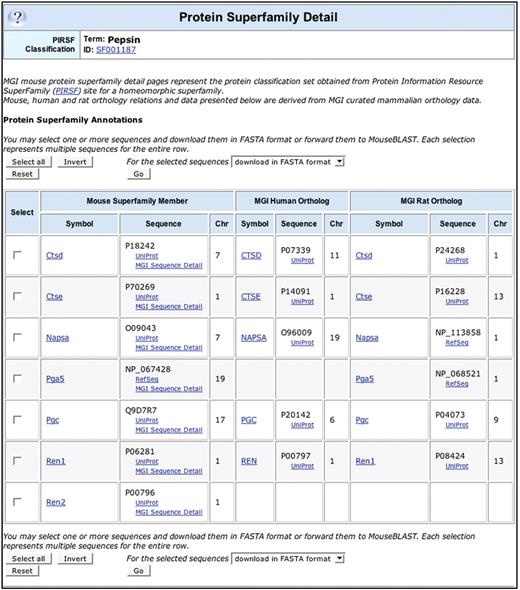Open the human NAPSA ortholog link
Viewport: 520px width, 590px height.
254,338
